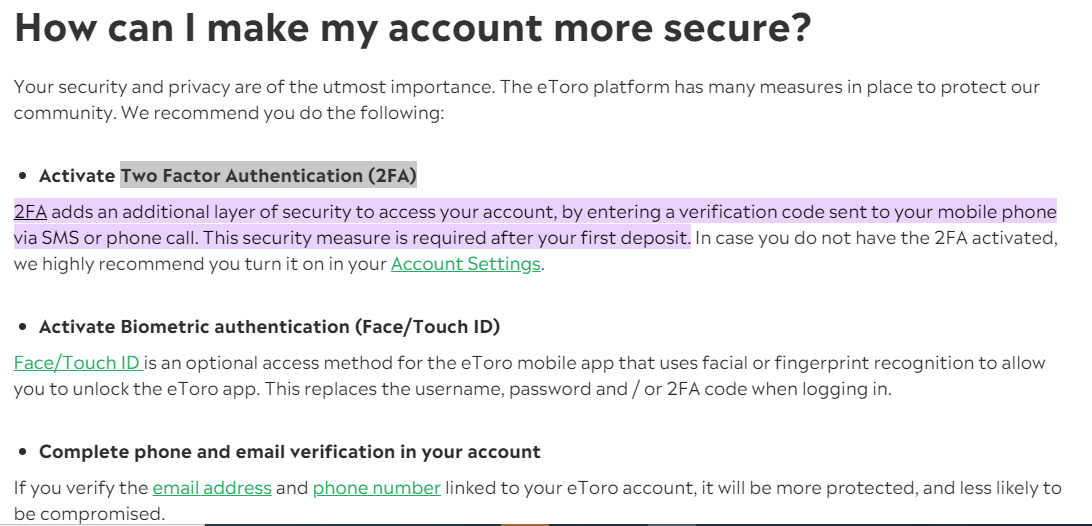
Task: Click the 'If you verify the' text
Action: 81,488
